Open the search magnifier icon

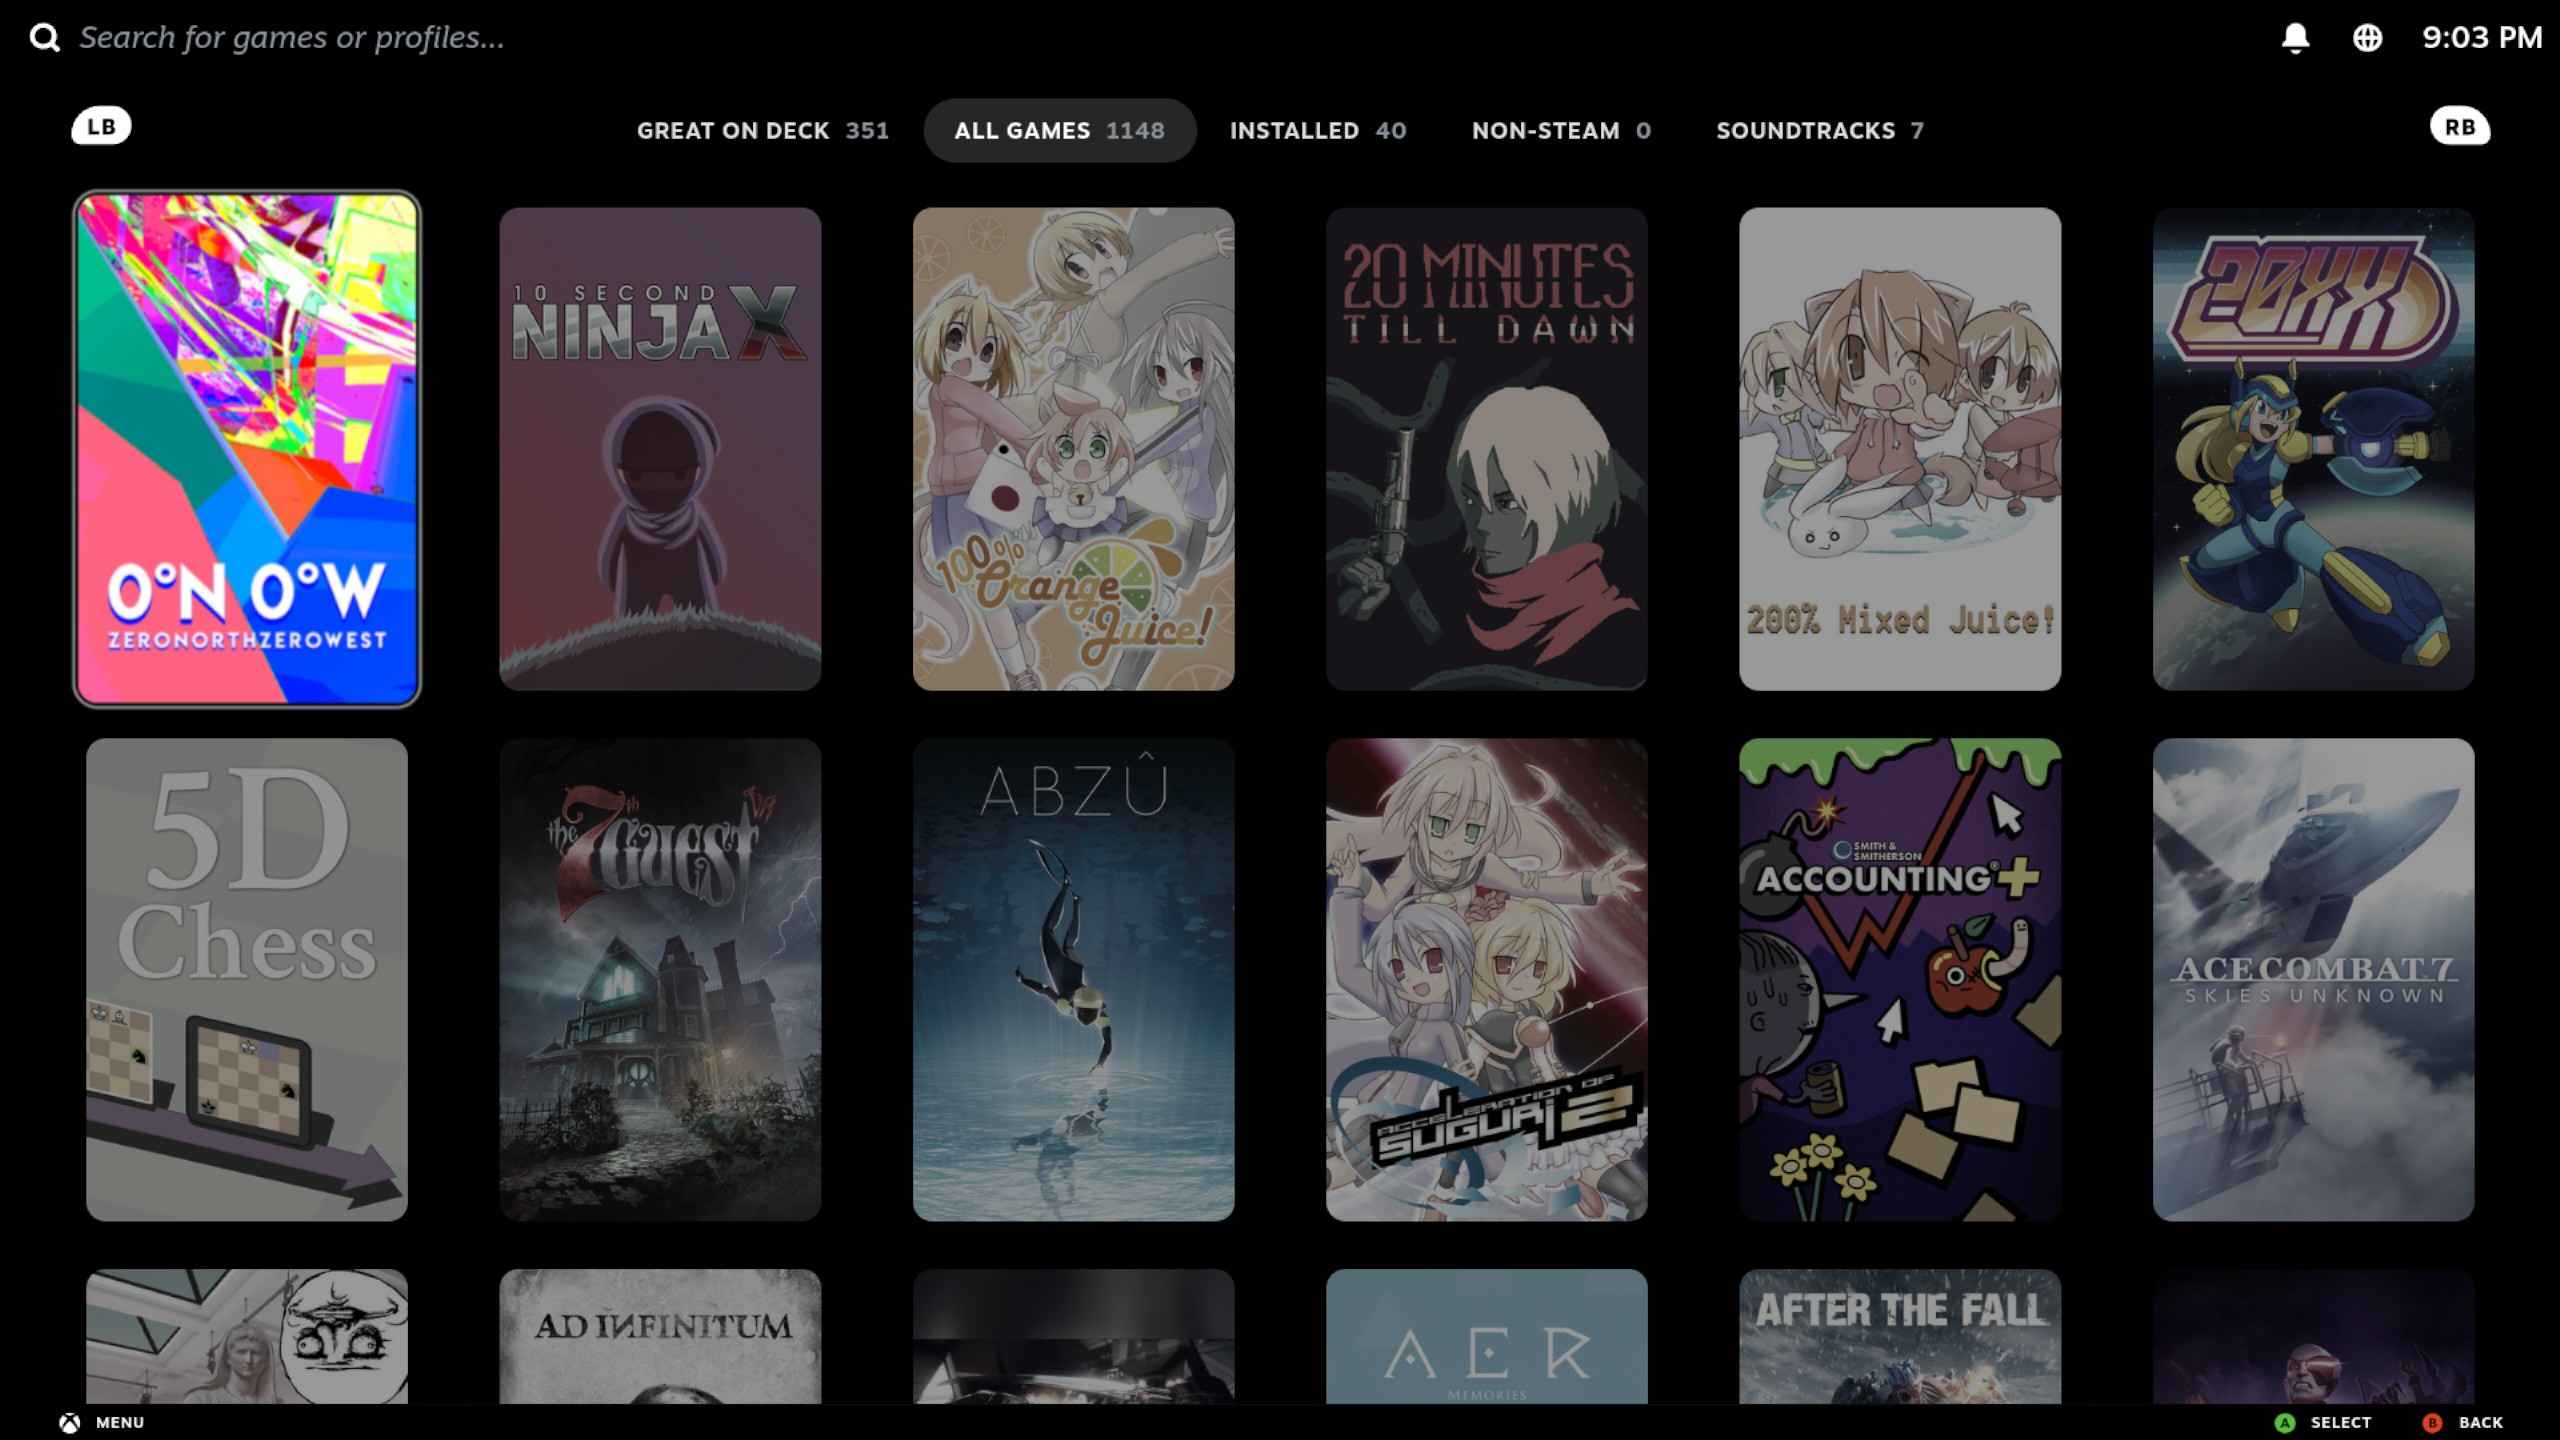click(44, 37)
